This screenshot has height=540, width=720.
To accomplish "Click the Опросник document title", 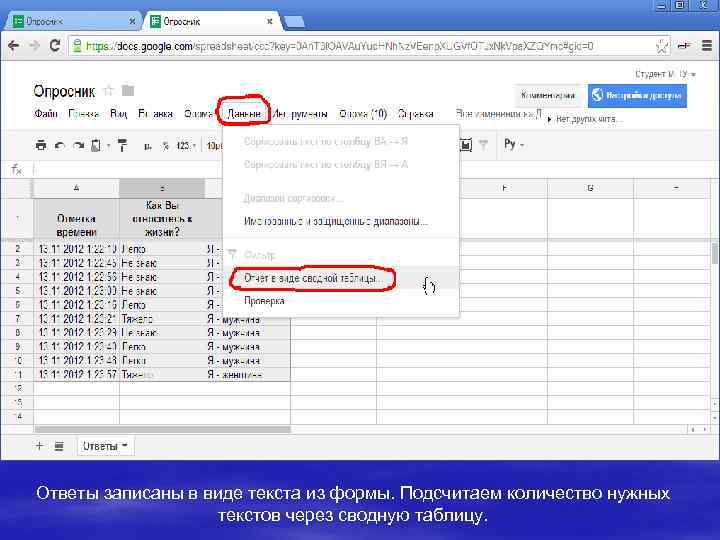I will tap(64, 91).
